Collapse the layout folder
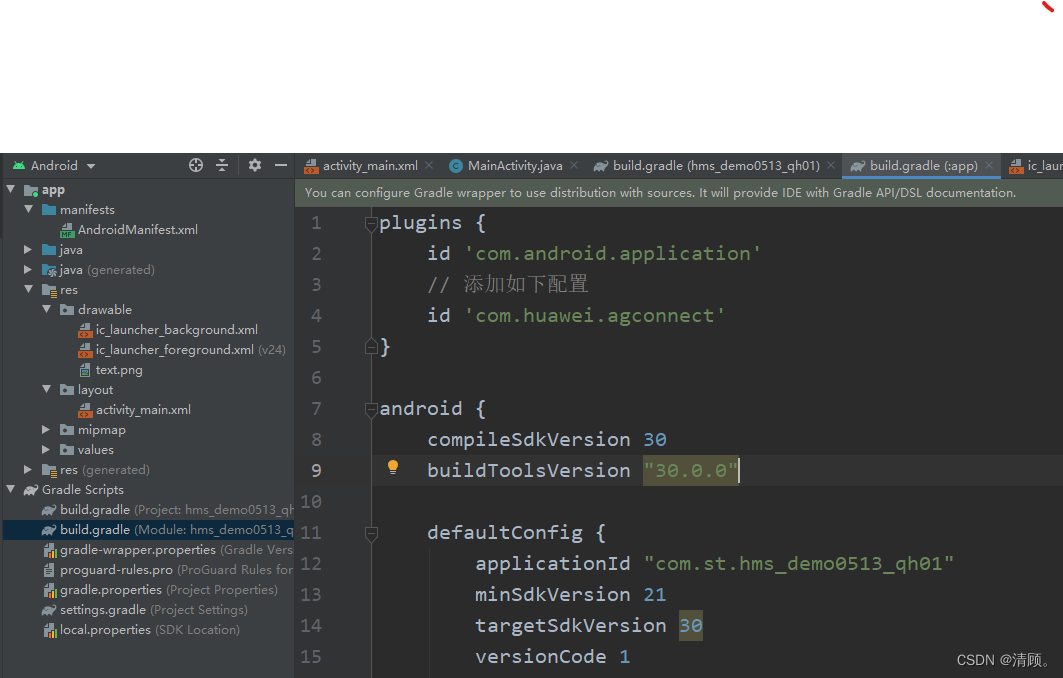 47,389
